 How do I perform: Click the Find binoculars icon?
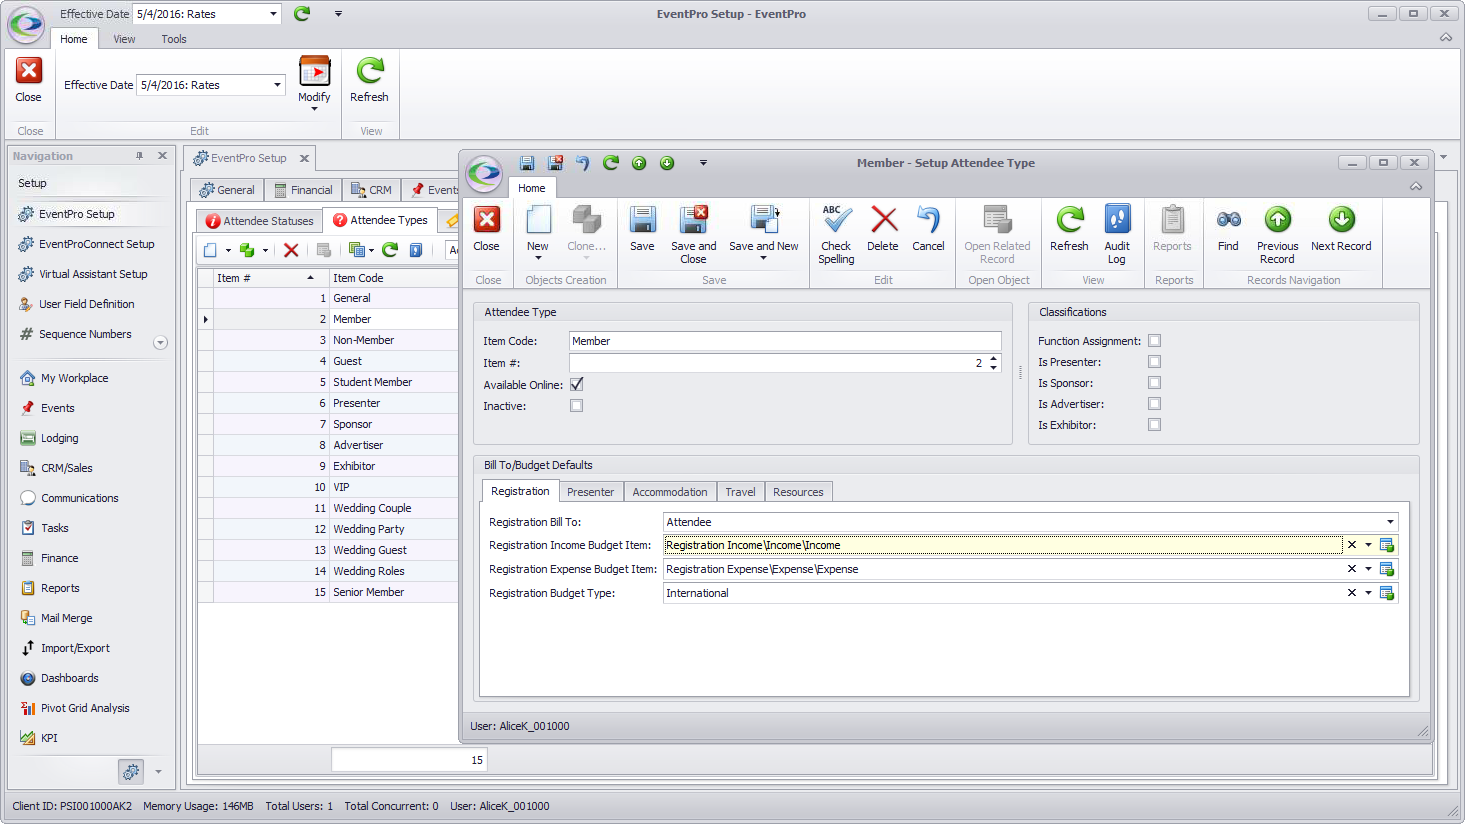pyautogui.click(x=1228, y=220)
